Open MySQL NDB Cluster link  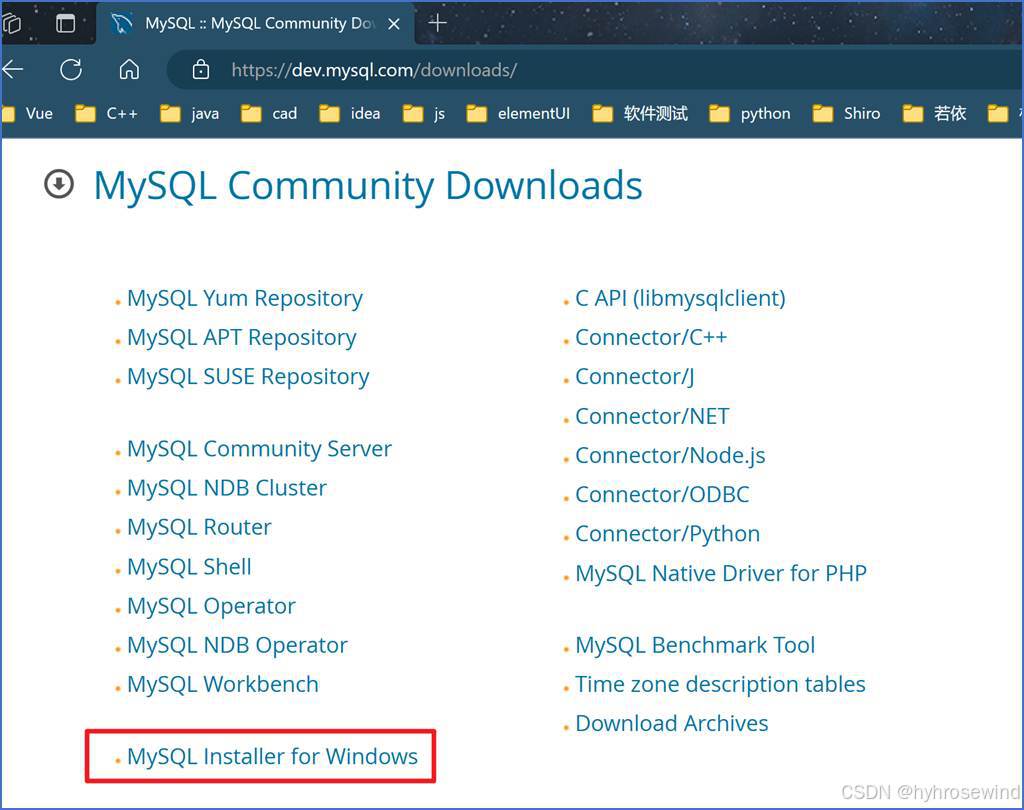227,488
